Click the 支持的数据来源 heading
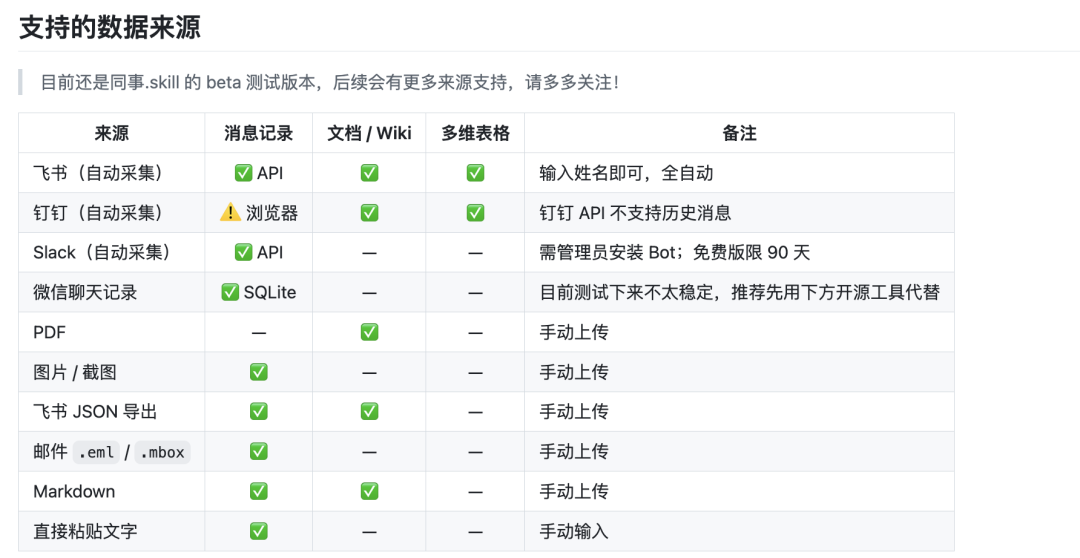1080x558 pixels. coord(110,28)
